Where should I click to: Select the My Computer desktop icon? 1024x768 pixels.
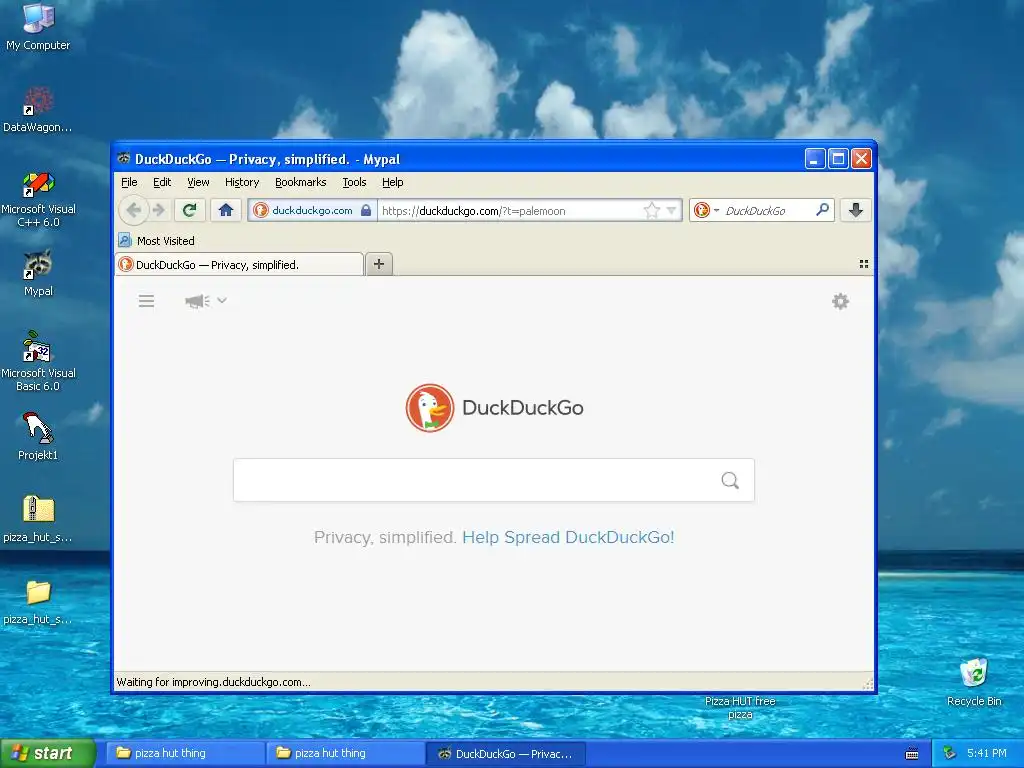pyautogui.click(x=38, y=27)
